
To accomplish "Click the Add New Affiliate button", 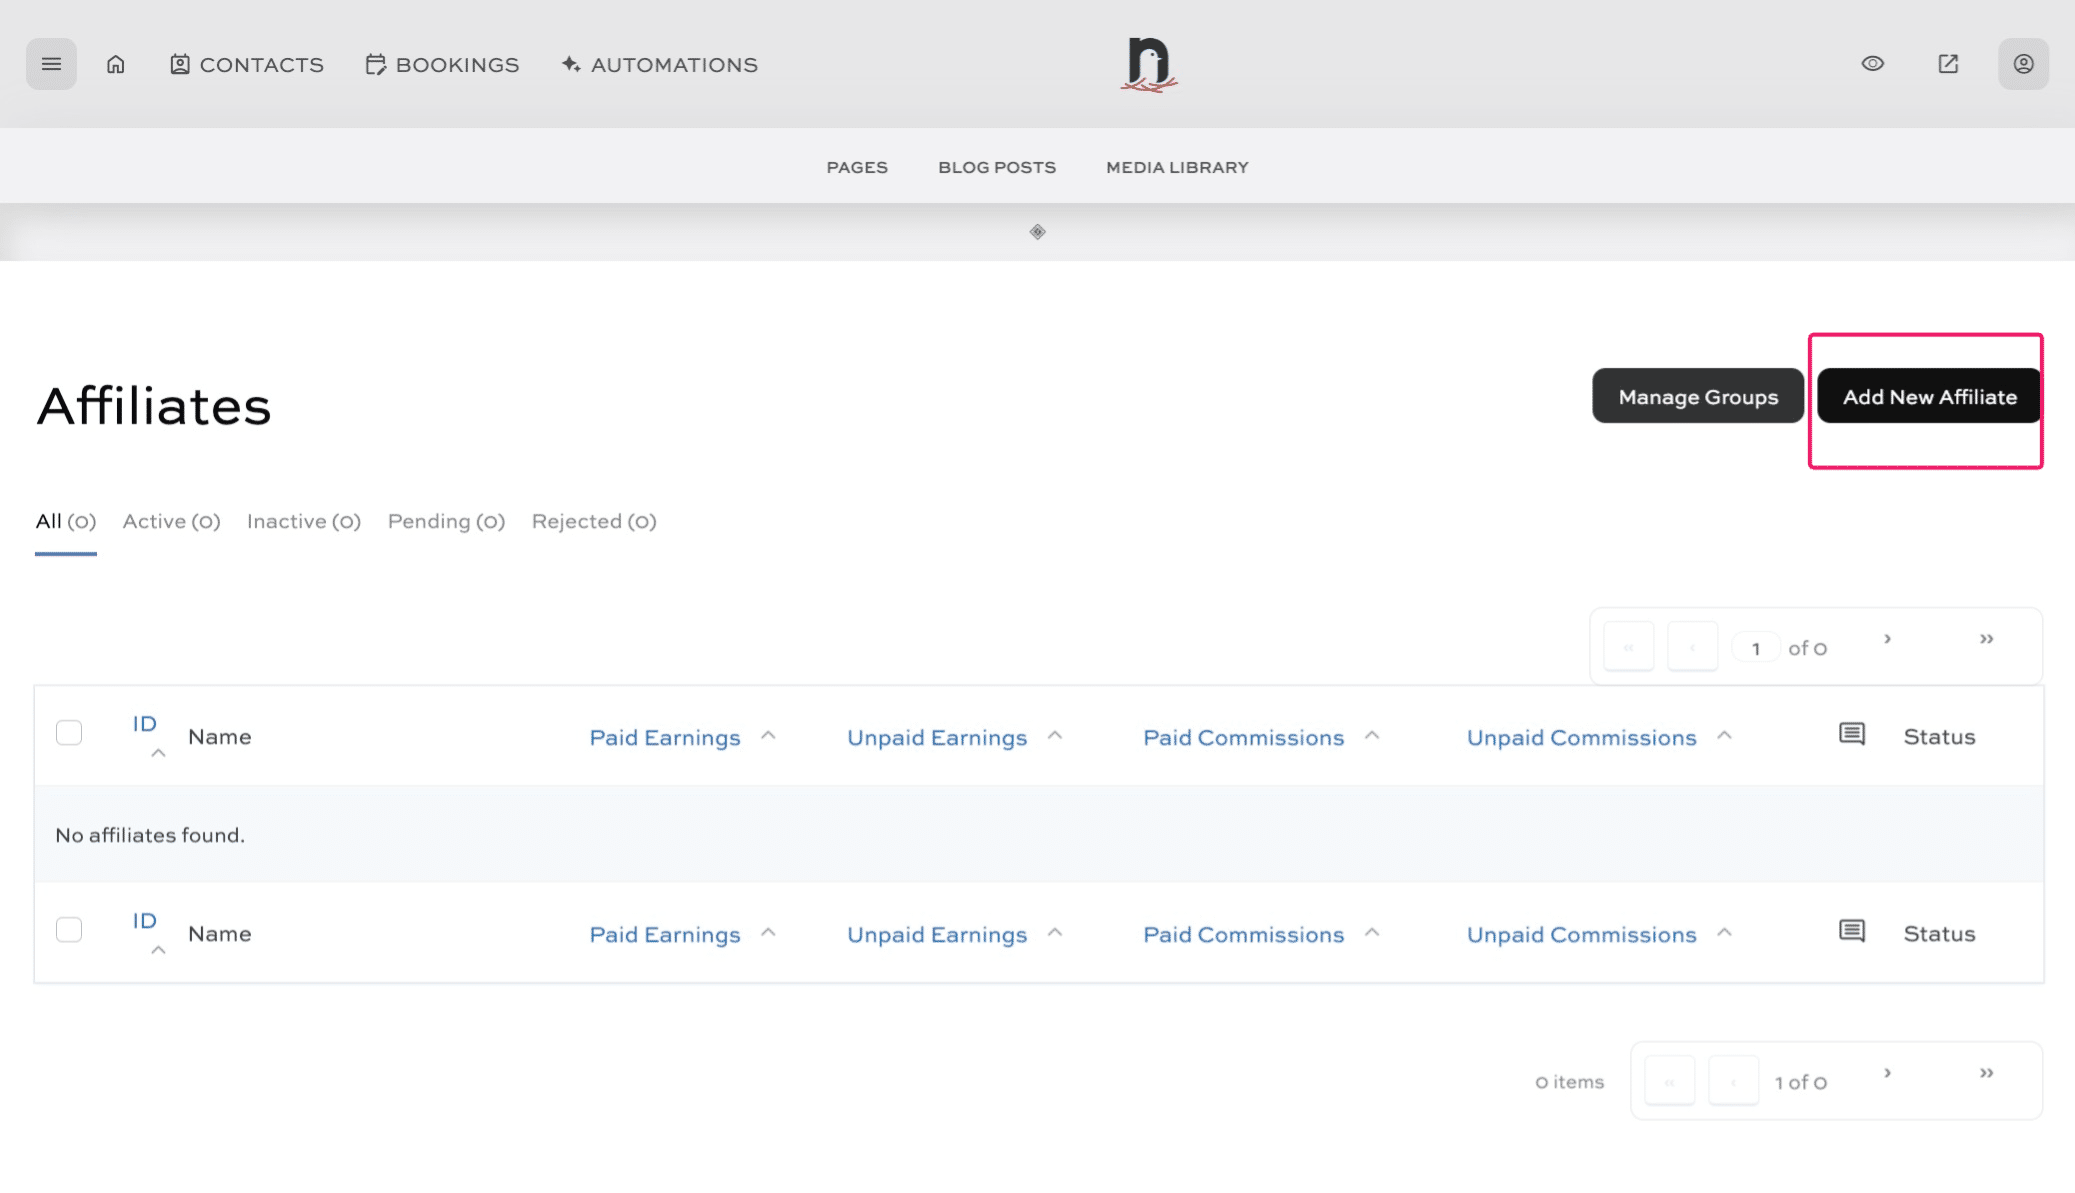I will pyautogui.click(x=1929, y=397).
